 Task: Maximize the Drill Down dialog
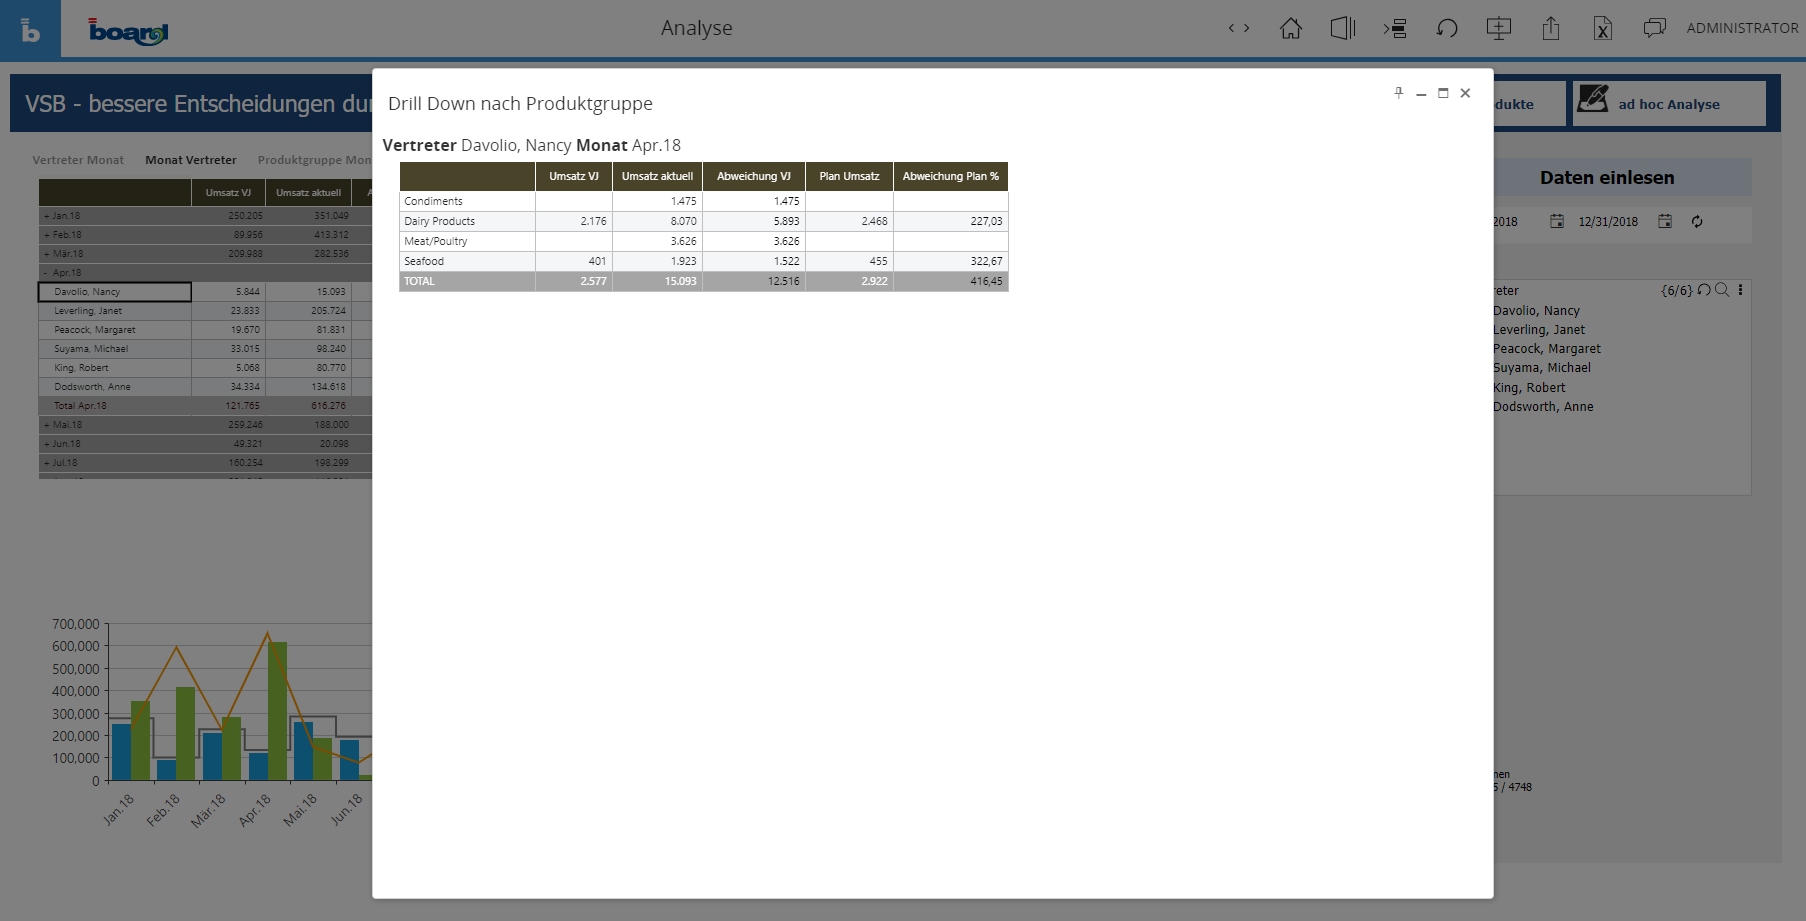tap(1443, 93)
